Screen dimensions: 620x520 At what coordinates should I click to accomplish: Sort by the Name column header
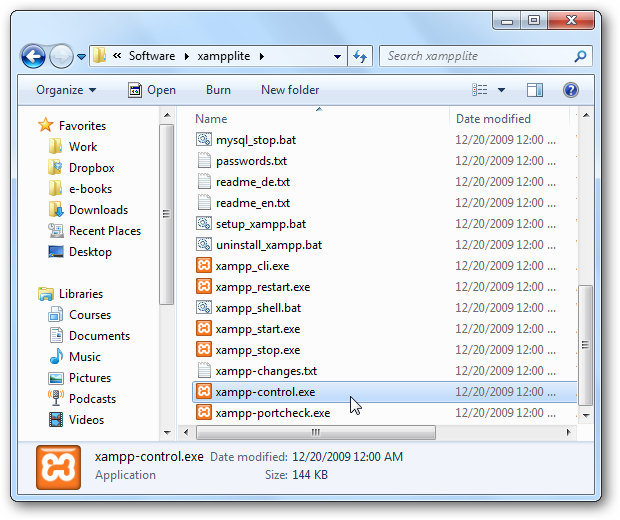[211, 119]
